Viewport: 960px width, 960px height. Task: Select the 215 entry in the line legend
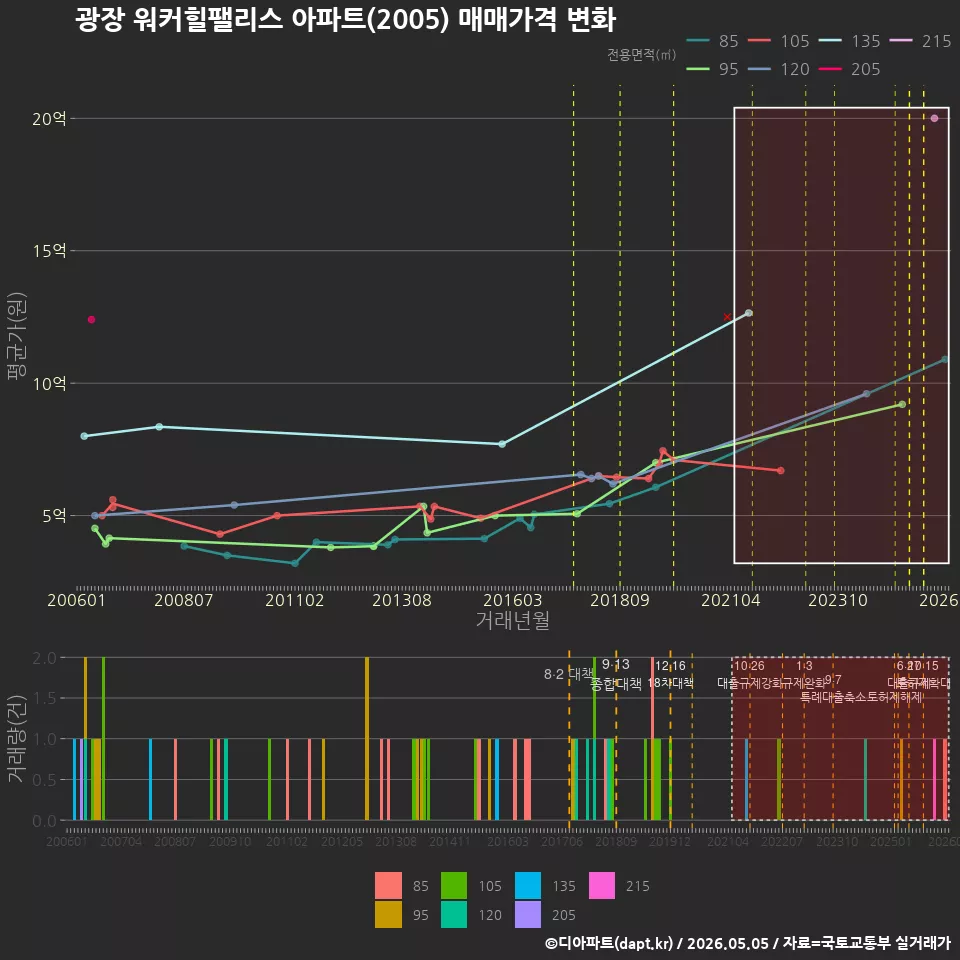[920, 41]
